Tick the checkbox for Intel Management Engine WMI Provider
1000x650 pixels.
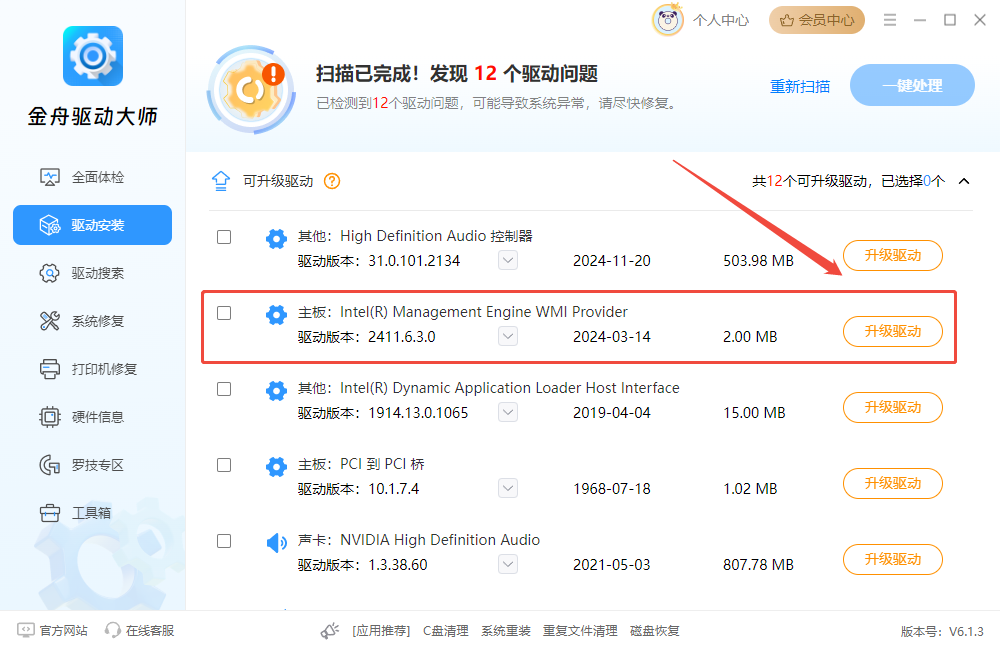[x=224, y=313]
